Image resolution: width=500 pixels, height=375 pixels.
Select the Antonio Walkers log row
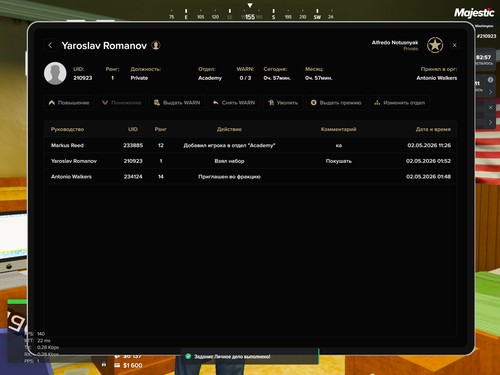coord(250,177)
